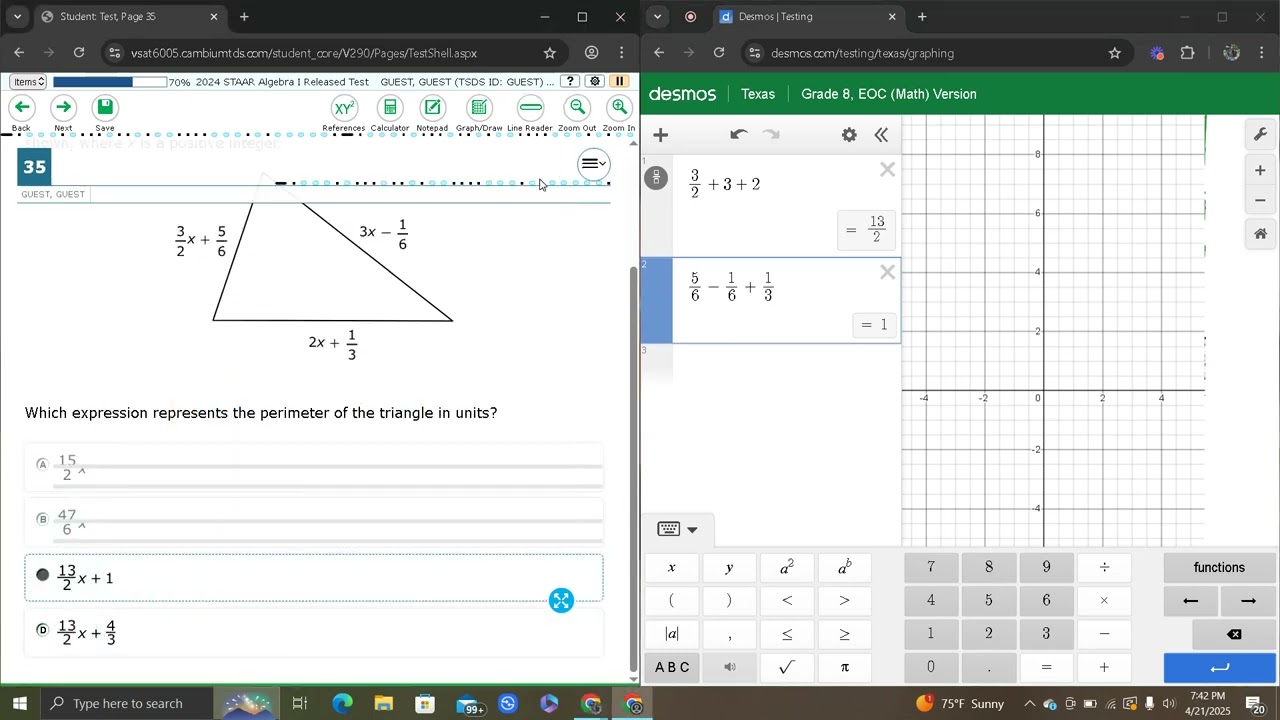This screenshot has height=720, width=1280.
Task: Add new item in Desmos expression list
Action: click(x=660, y=135)
